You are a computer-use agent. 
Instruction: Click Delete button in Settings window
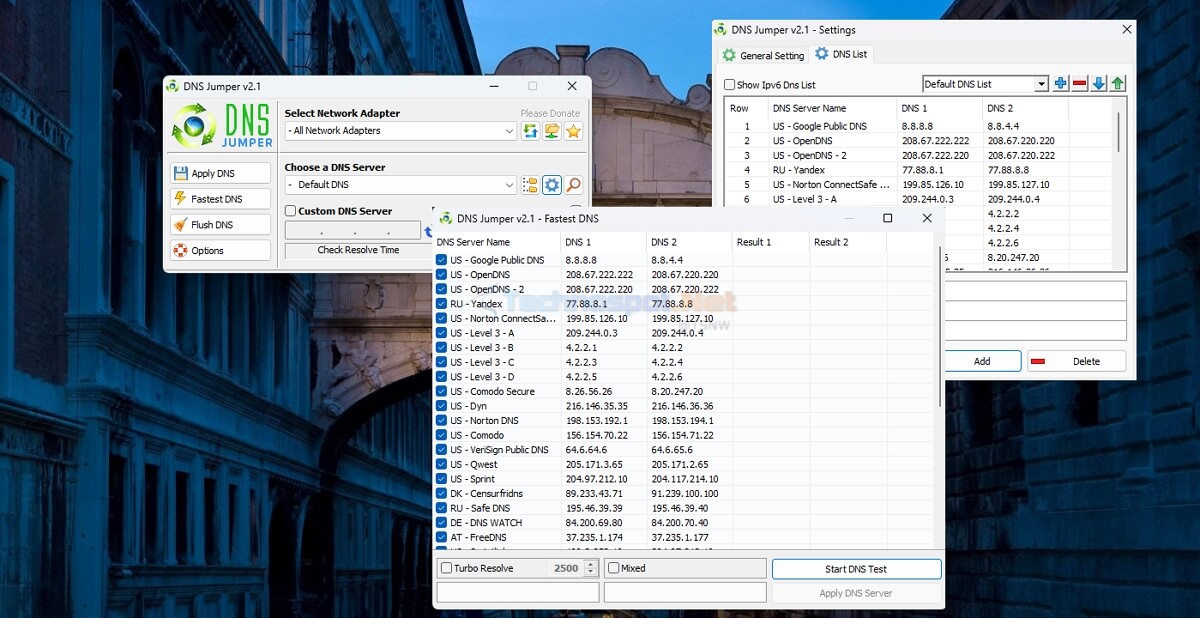[x=1076, y=361]
